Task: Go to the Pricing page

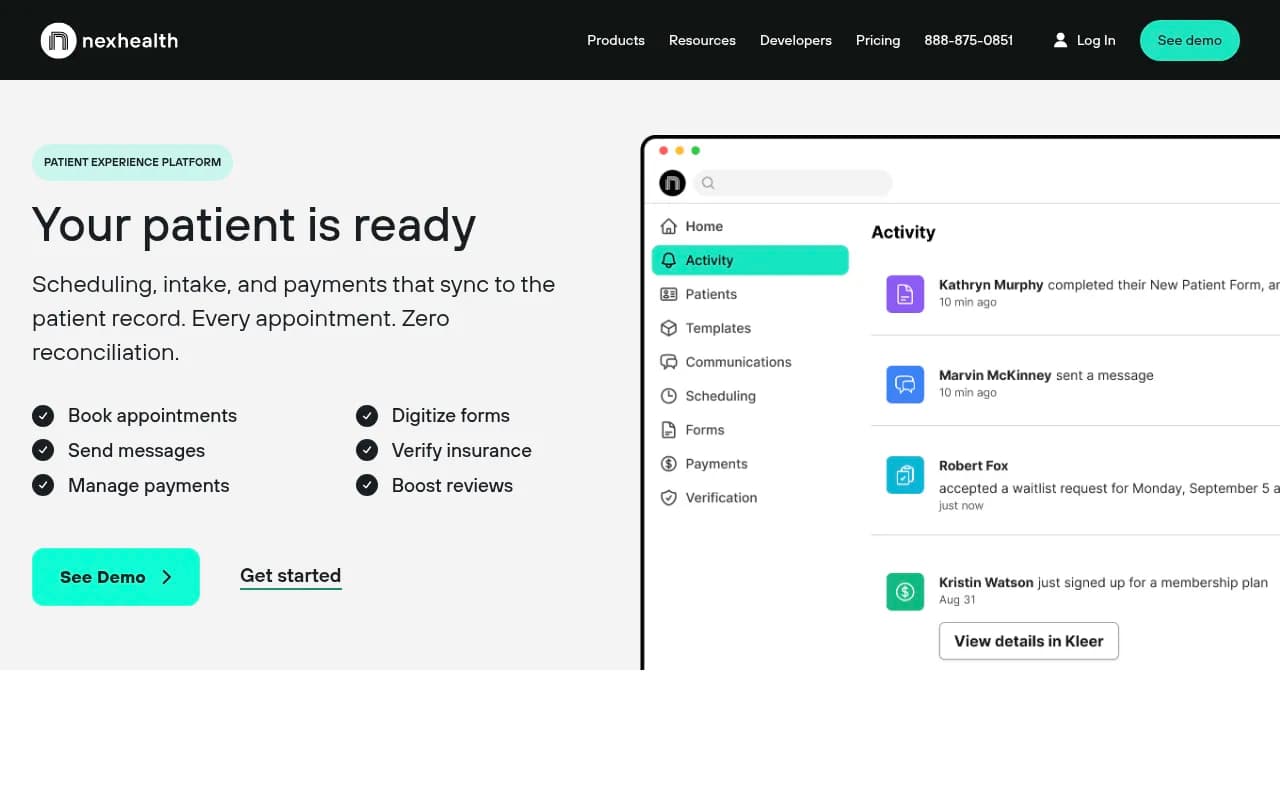Action: point(878,40)
